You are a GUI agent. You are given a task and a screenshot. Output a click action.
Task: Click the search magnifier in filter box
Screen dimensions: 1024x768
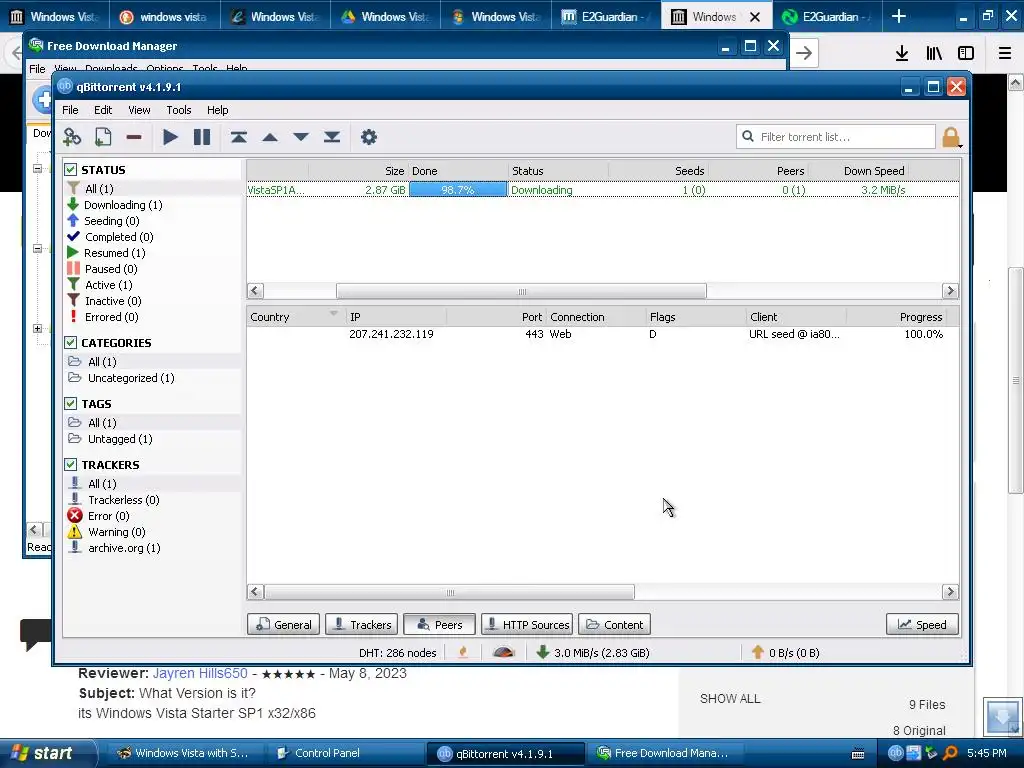point(748,136)
